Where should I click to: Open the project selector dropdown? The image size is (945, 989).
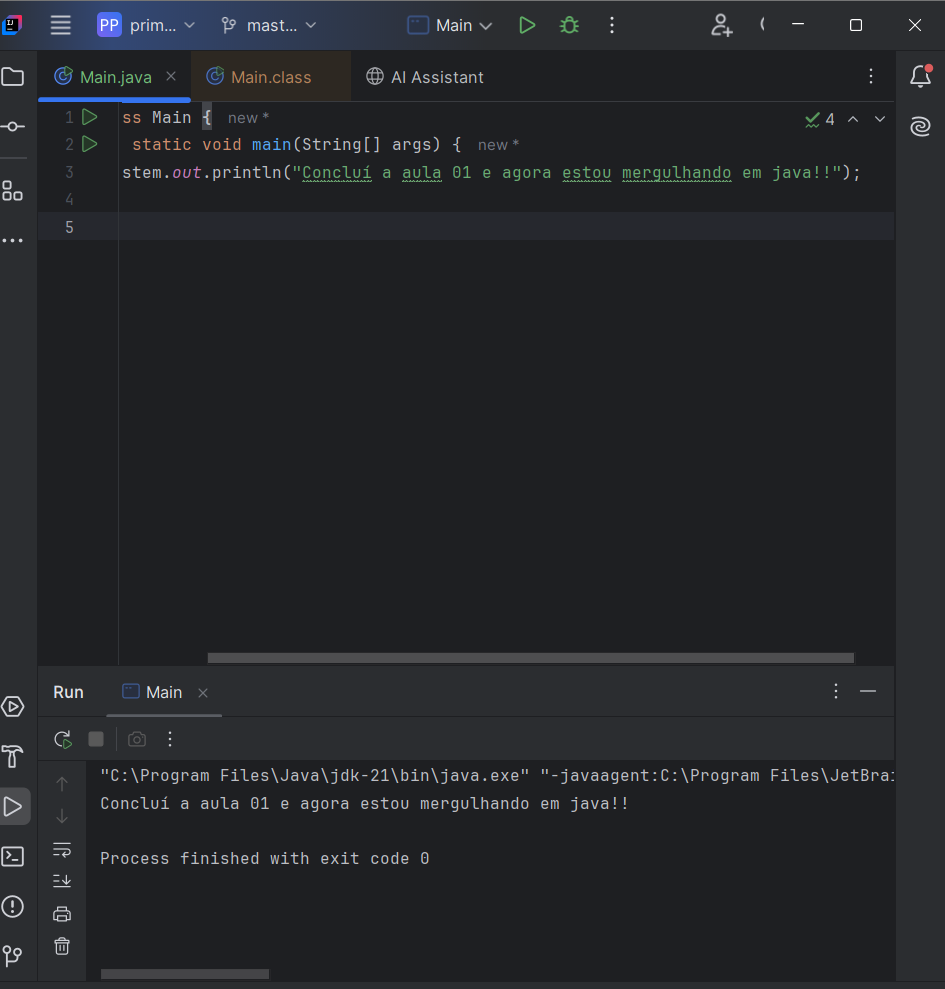pos(146,25)
